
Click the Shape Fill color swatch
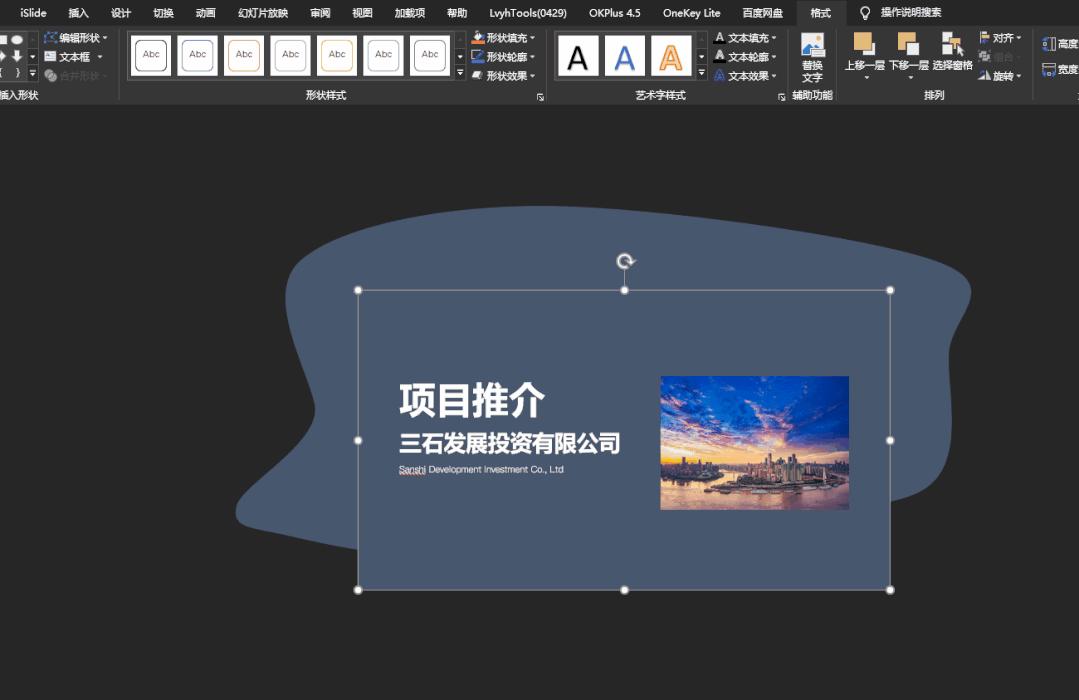pos(478,37)
